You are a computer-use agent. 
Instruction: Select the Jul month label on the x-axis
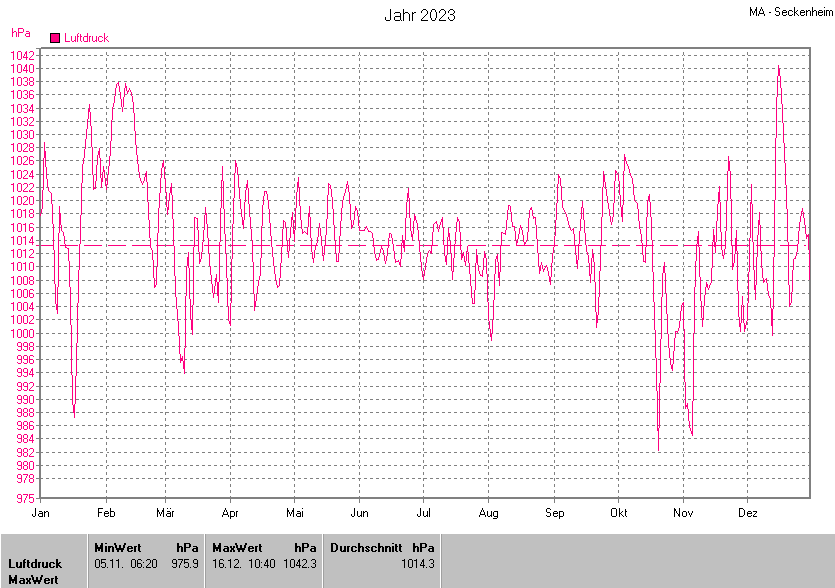pyautogui.click(x=423, y=513)
